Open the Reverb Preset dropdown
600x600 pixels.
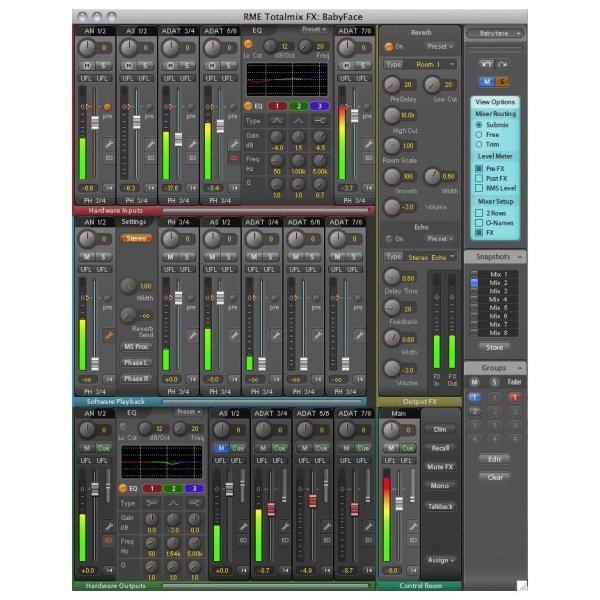(439, 47)
